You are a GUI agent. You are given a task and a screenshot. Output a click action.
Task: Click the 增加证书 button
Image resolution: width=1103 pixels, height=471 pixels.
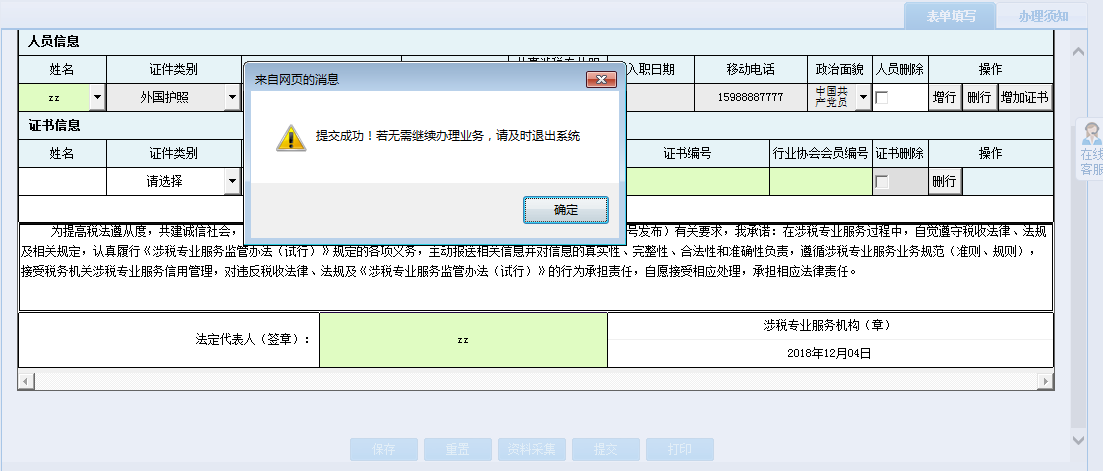pyautogui.click(x=1025, y=98)
